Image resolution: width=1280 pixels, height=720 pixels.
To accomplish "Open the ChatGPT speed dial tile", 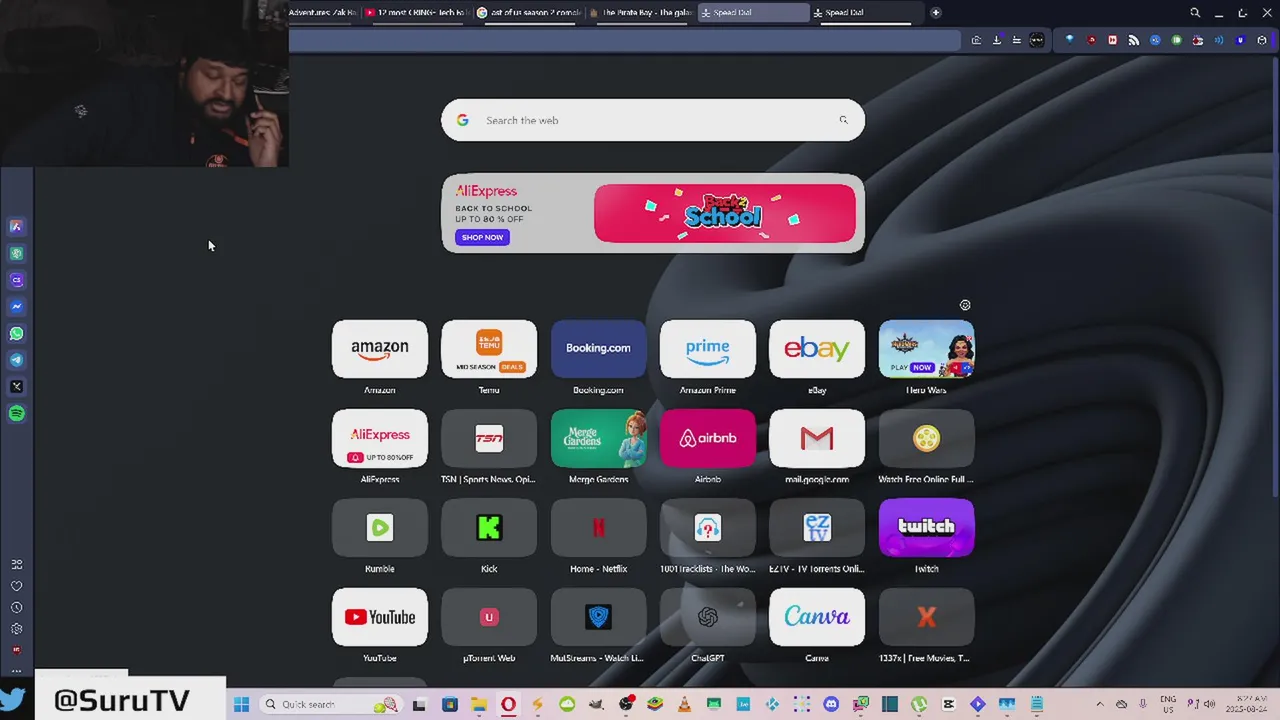I will tap(708, 617).
